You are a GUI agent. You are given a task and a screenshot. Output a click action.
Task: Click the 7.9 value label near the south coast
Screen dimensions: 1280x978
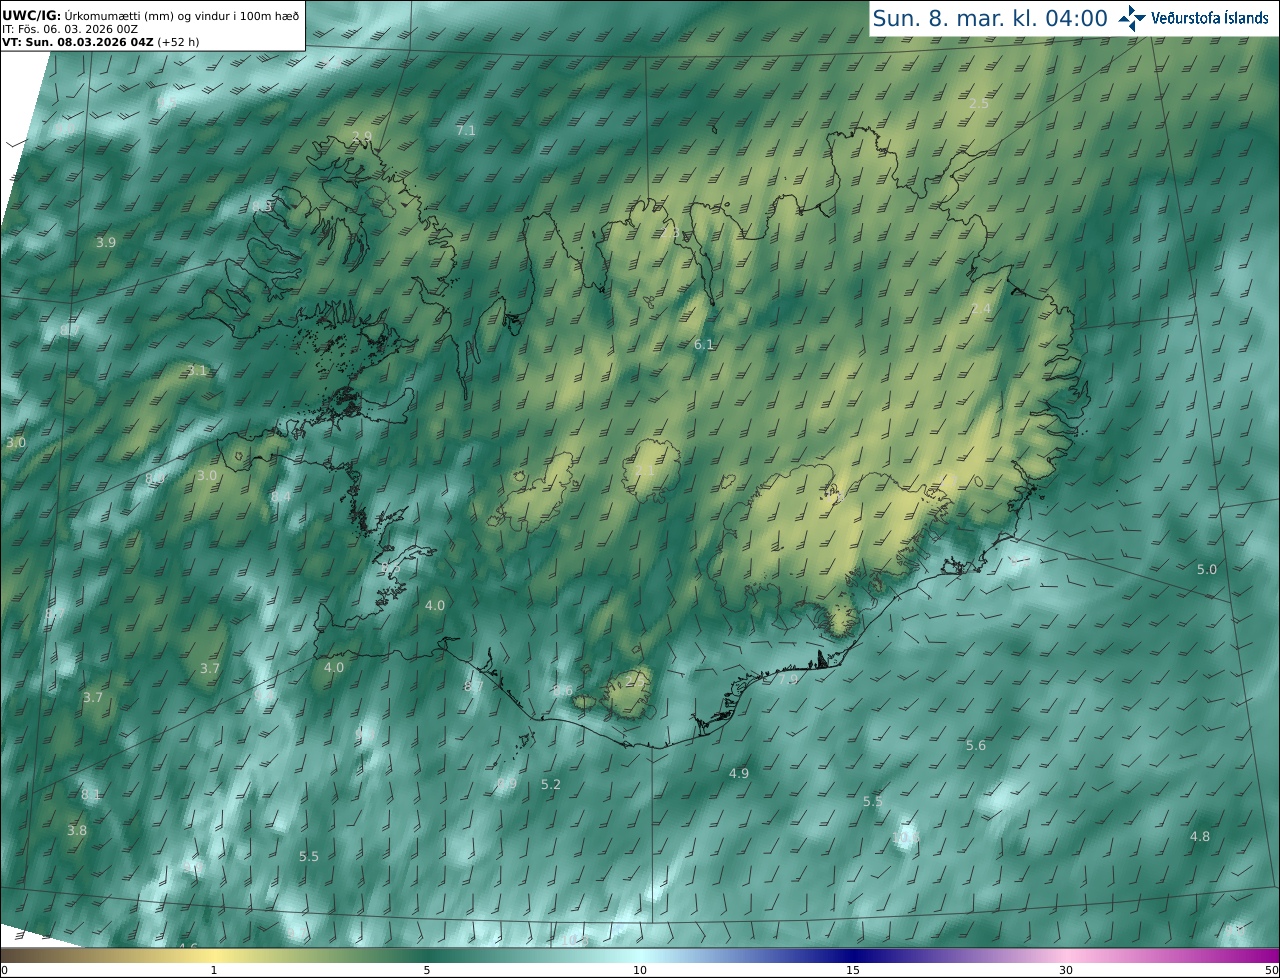pos(789,680)
